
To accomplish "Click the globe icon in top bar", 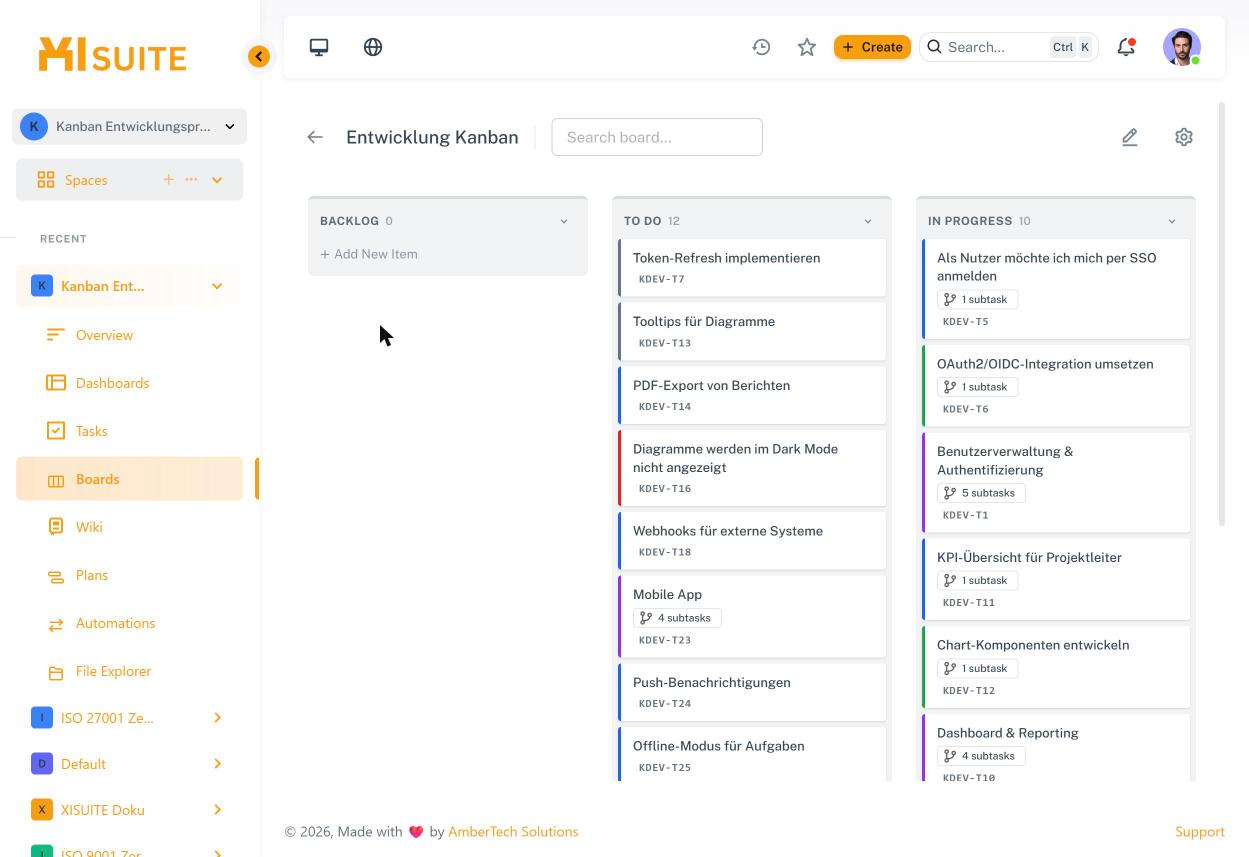I will coord(373,47).
